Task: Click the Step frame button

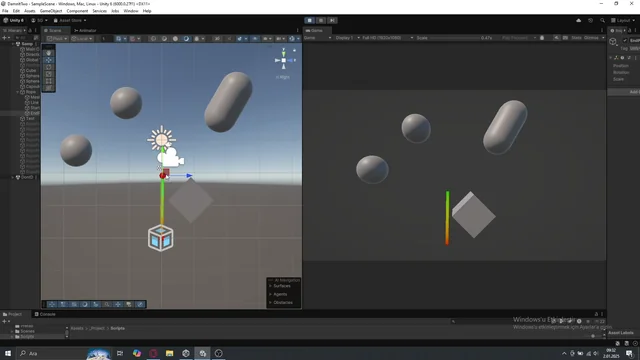Action: click(332, 20)
